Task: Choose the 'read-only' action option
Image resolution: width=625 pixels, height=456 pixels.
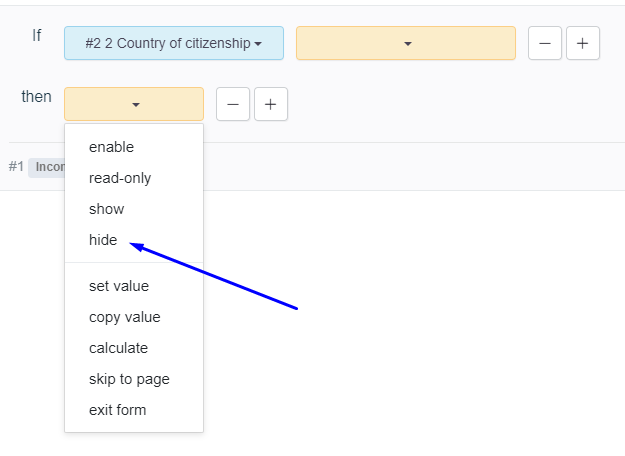Action: pos(120,178)
